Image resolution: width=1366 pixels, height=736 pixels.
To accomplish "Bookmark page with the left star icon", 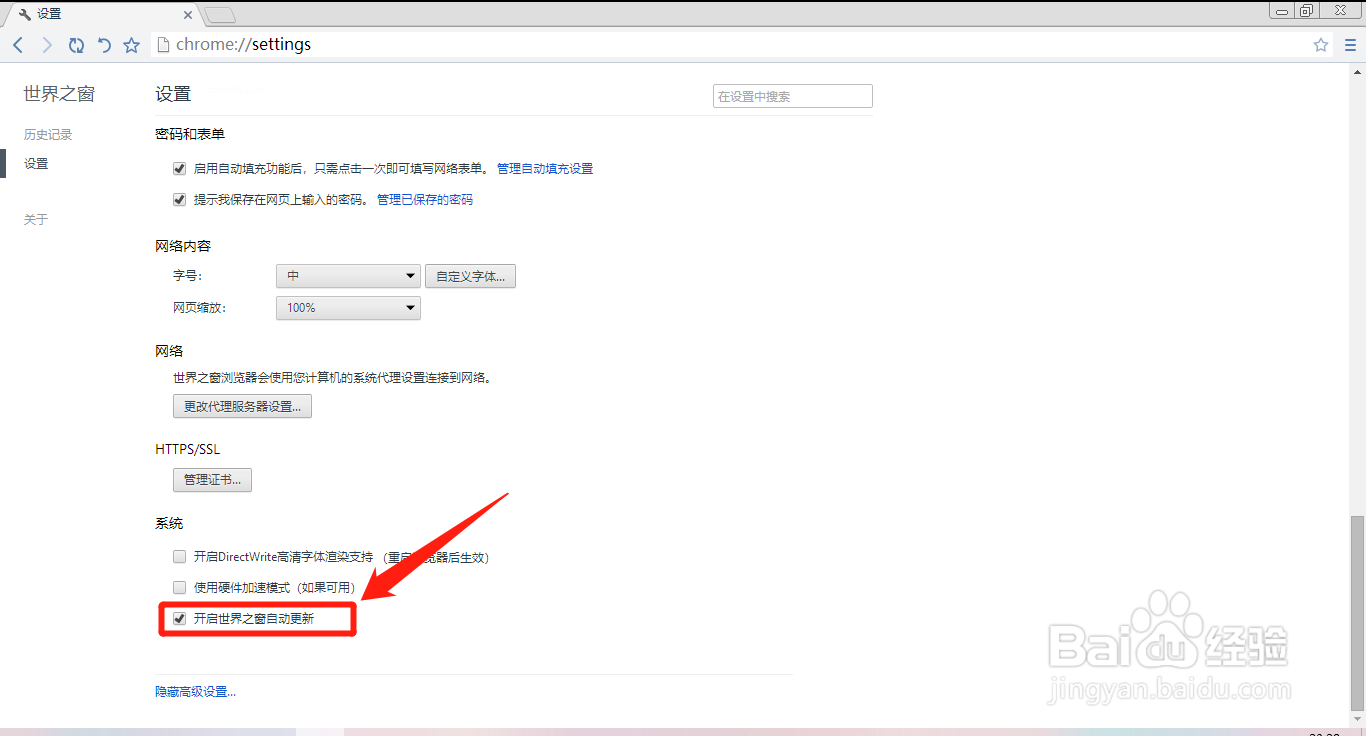I will point(131,45).
